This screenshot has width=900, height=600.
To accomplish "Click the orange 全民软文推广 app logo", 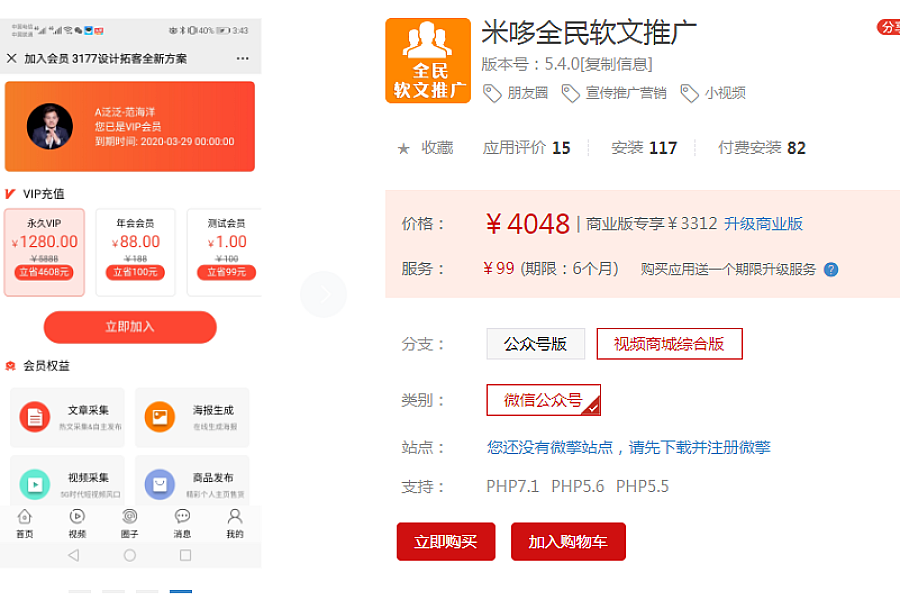I will tap(428, 61).
